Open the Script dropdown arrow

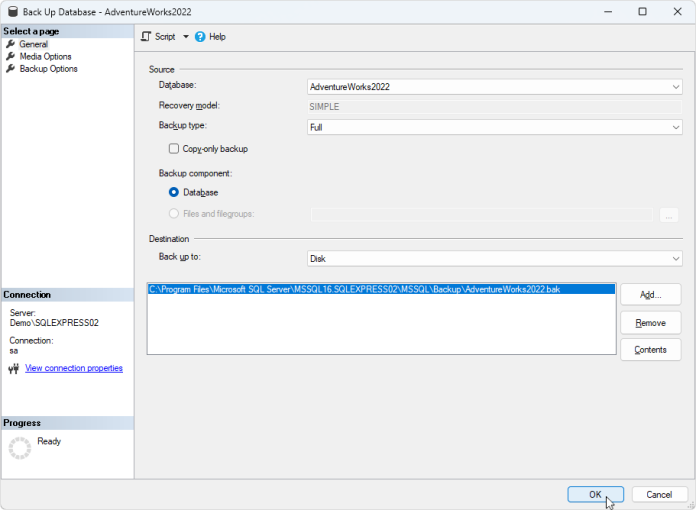click(x=186, y=36)
